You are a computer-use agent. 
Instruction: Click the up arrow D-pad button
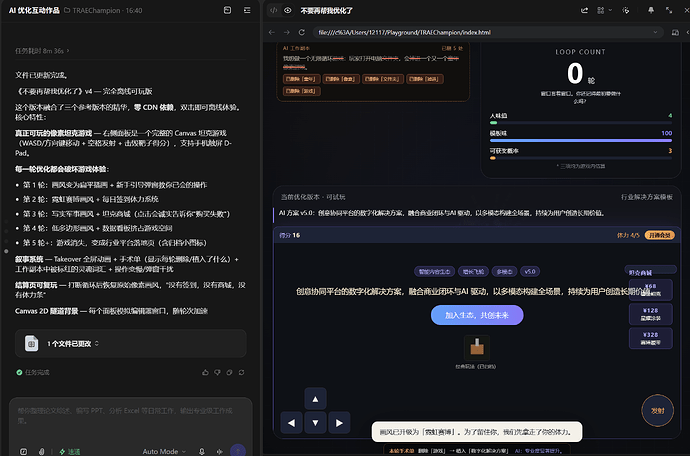[316, 399]
